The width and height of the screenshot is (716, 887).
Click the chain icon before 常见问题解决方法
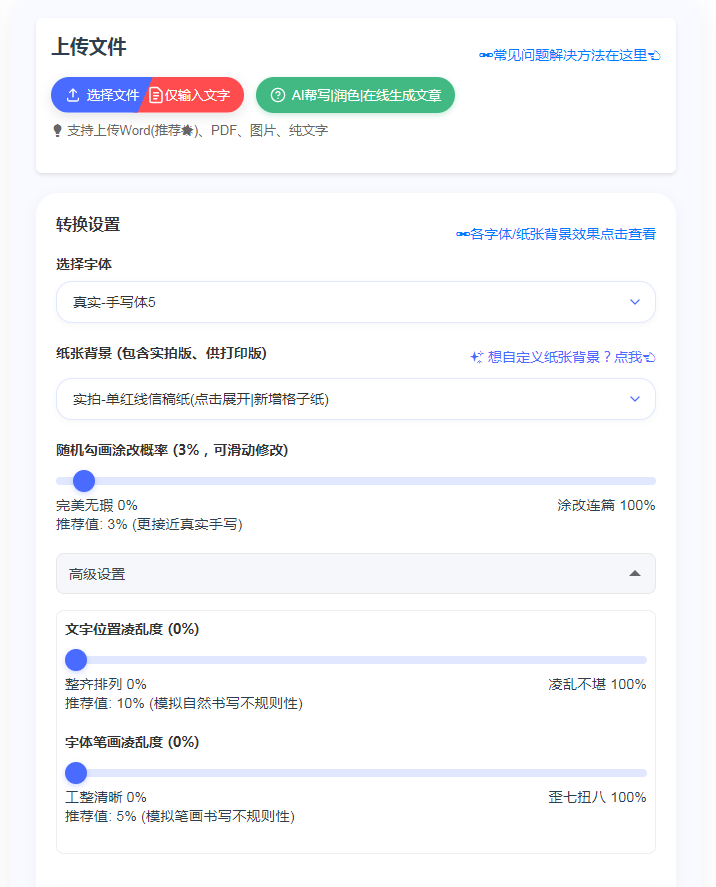(486, 55)
